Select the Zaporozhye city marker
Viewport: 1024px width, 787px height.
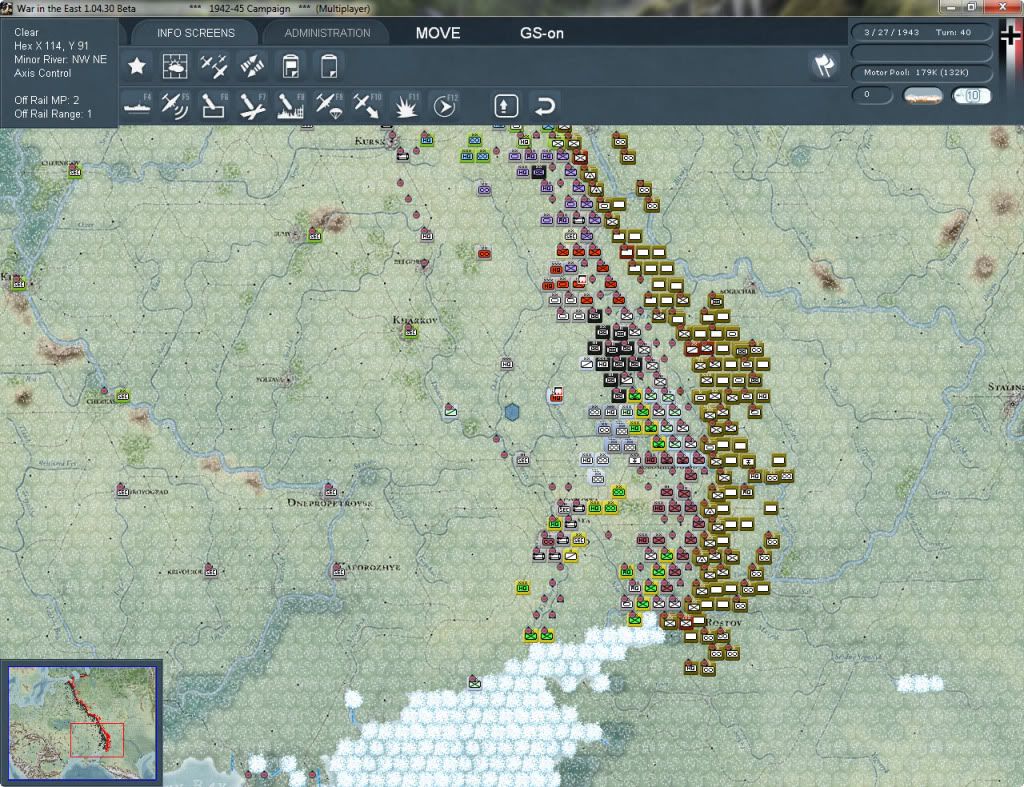(x=338, y=571)
